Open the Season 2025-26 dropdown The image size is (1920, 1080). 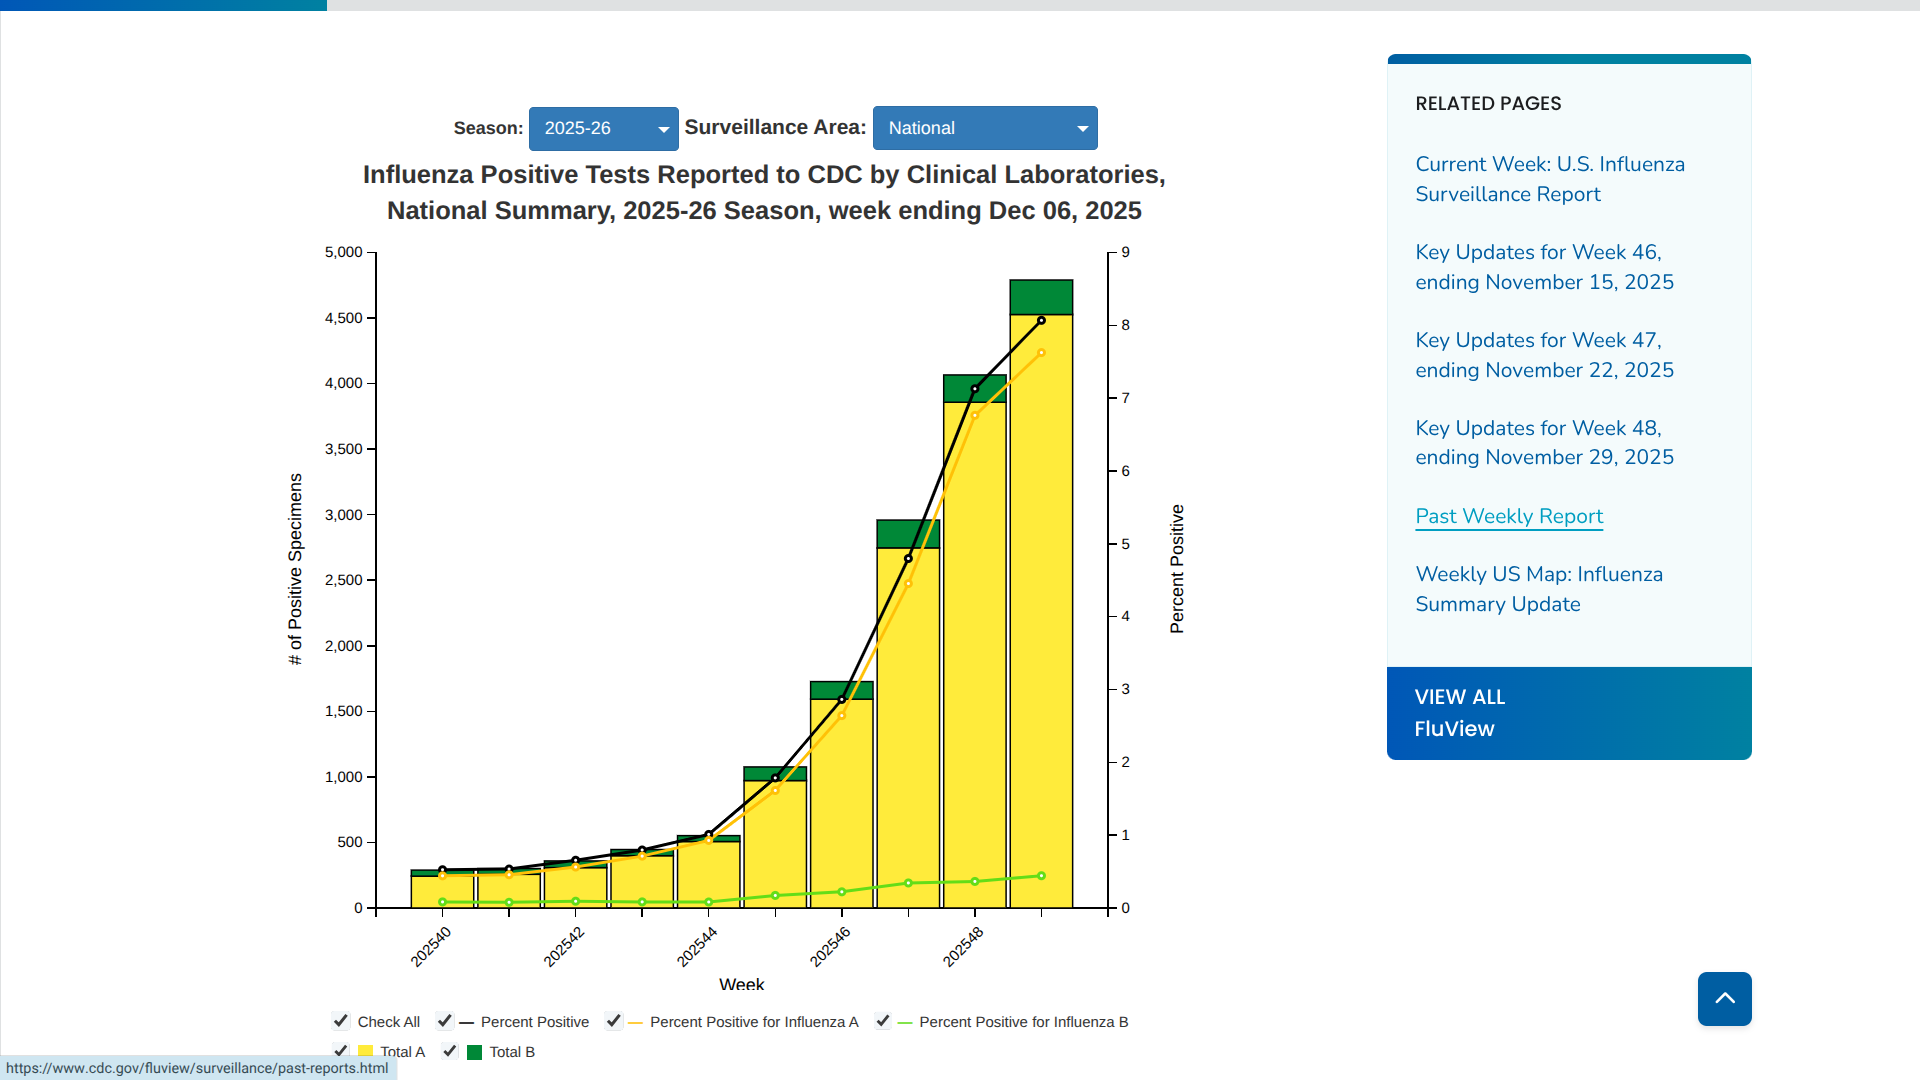pyautogui.click(x=603, y=128)
